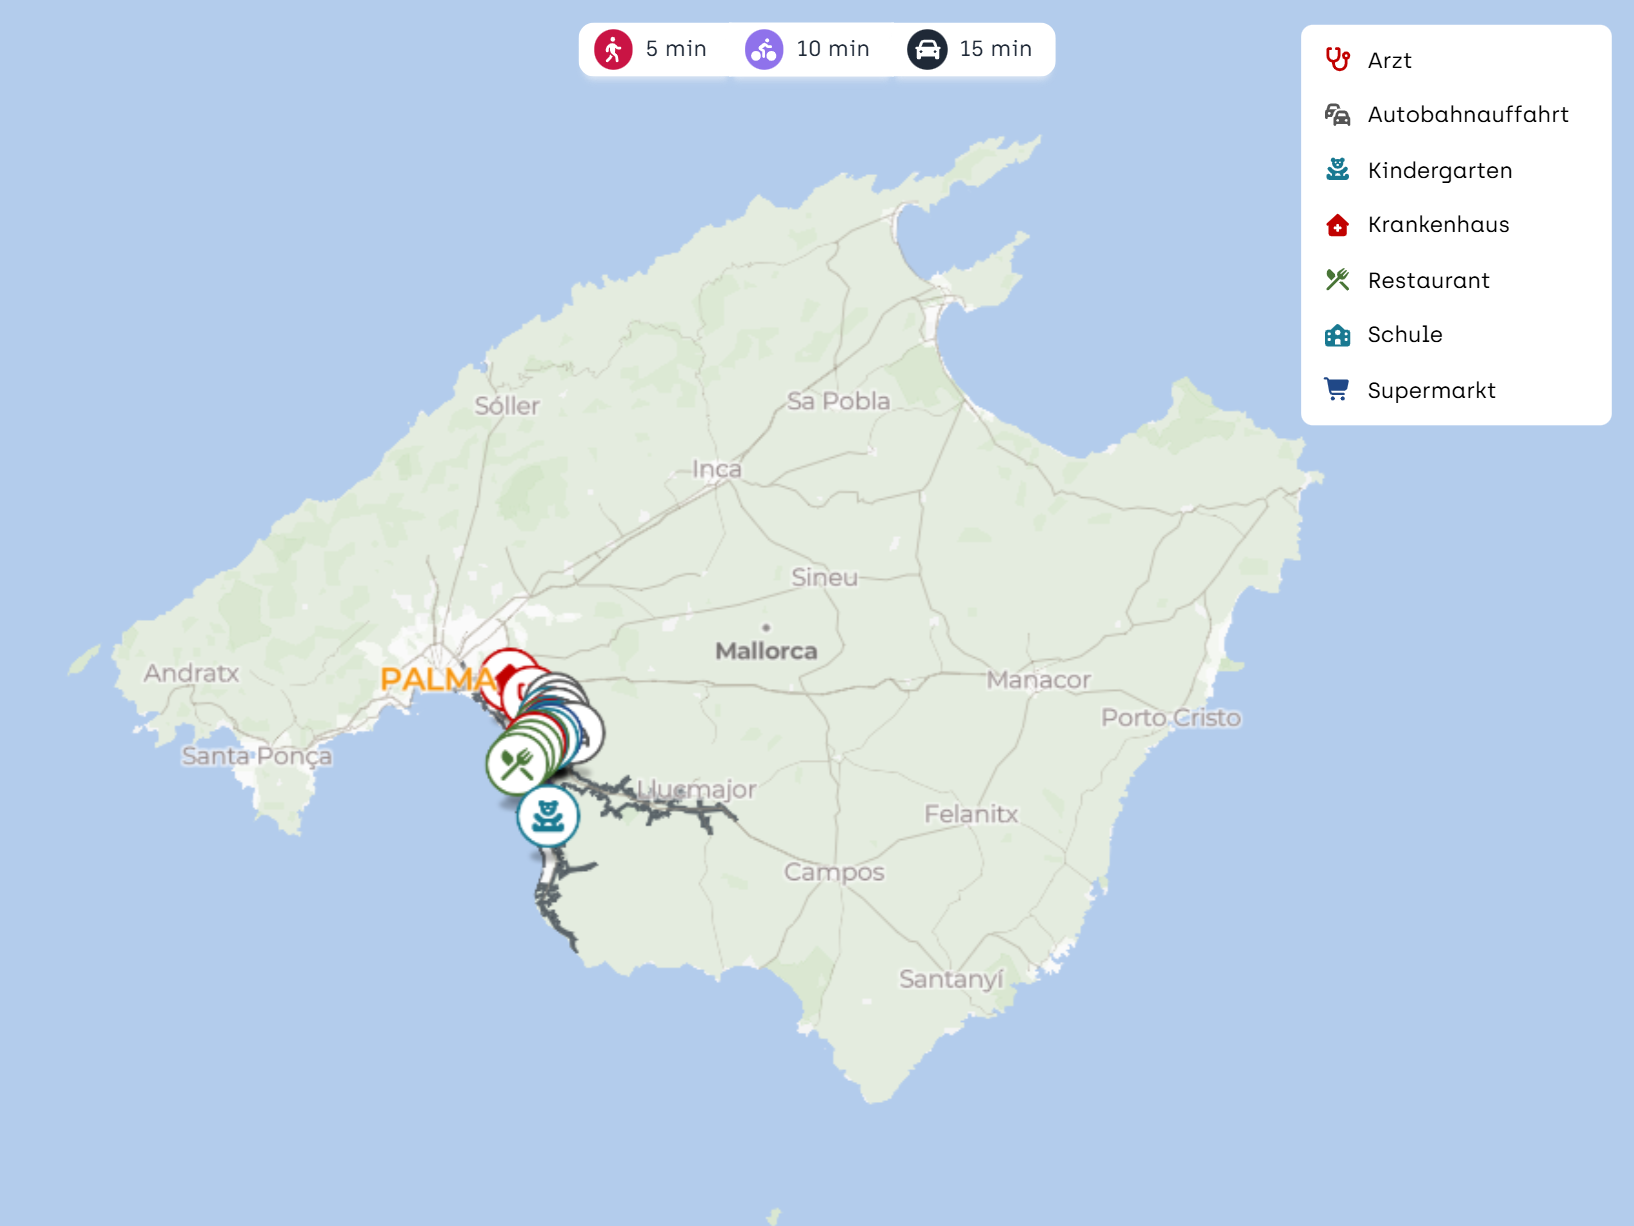
Task: Click the Kindergarten teddy icon in legend
Action: (1337, 170)
